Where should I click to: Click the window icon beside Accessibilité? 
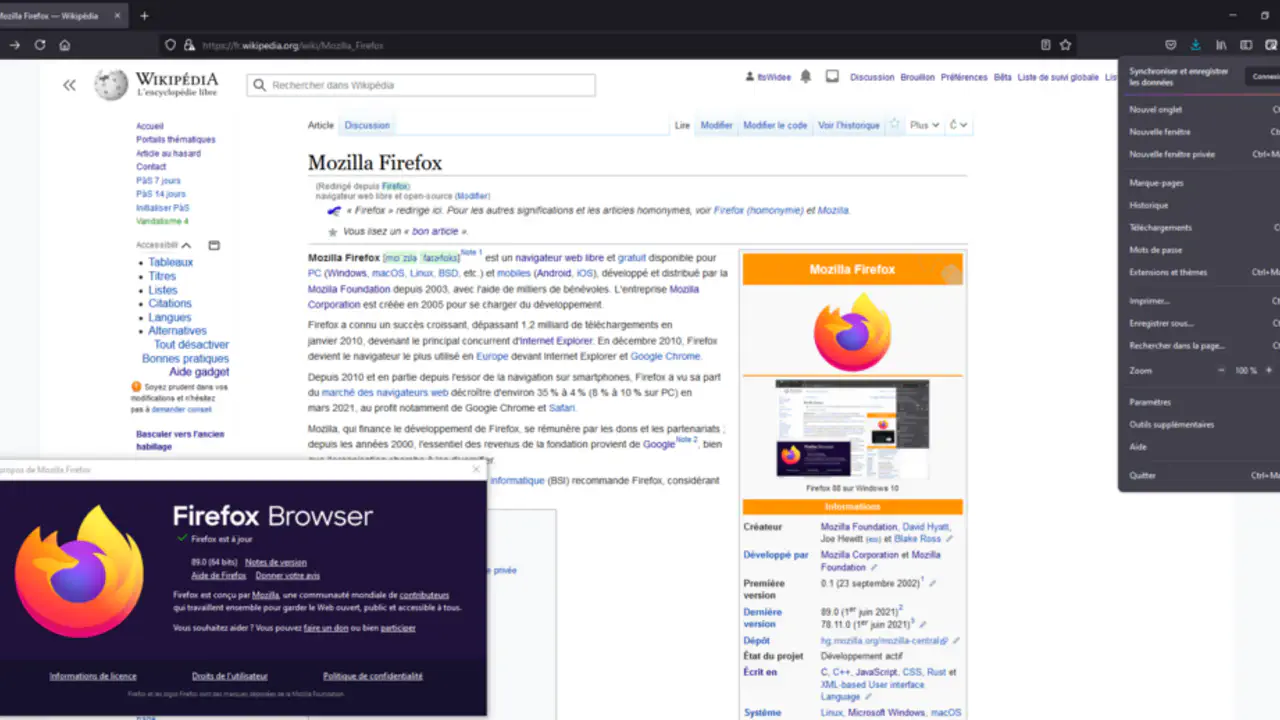[x=214, y=245]
